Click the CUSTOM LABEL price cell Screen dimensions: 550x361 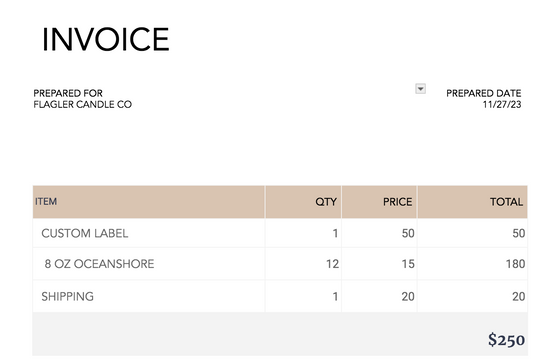coord(379,233)
